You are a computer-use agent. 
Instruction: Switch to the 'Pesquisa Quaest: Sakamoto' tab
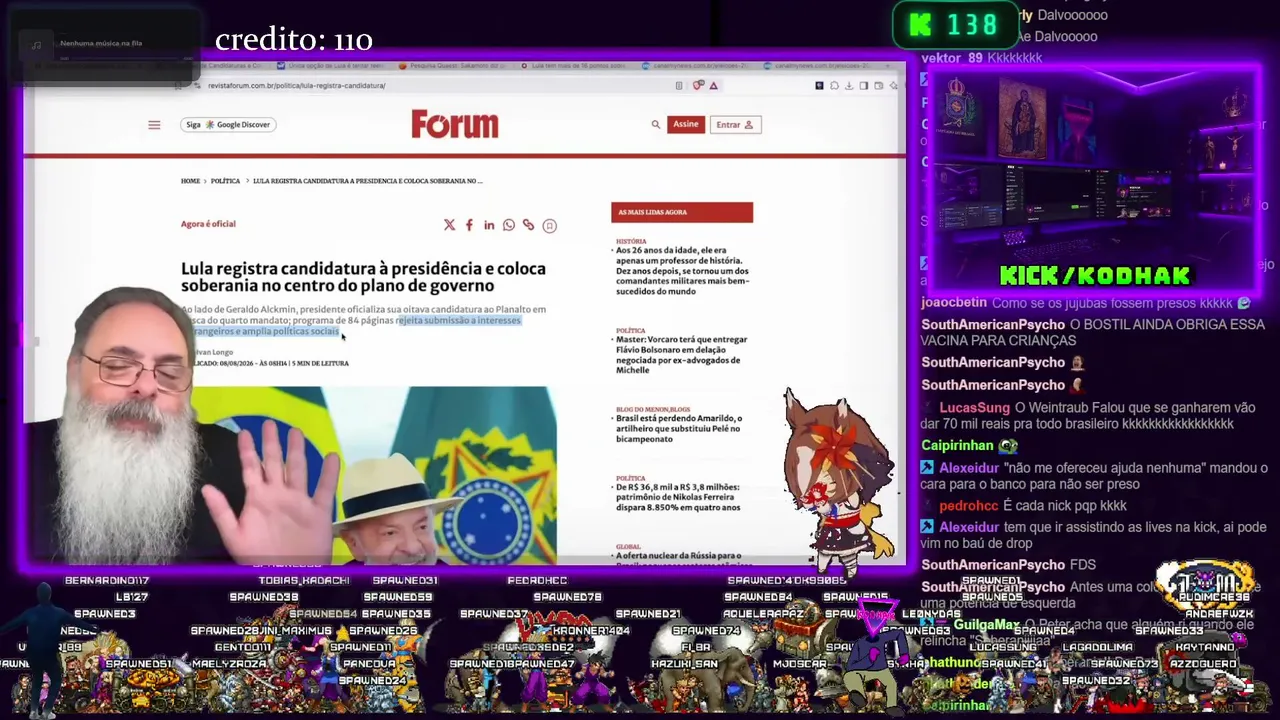[452, 66]
